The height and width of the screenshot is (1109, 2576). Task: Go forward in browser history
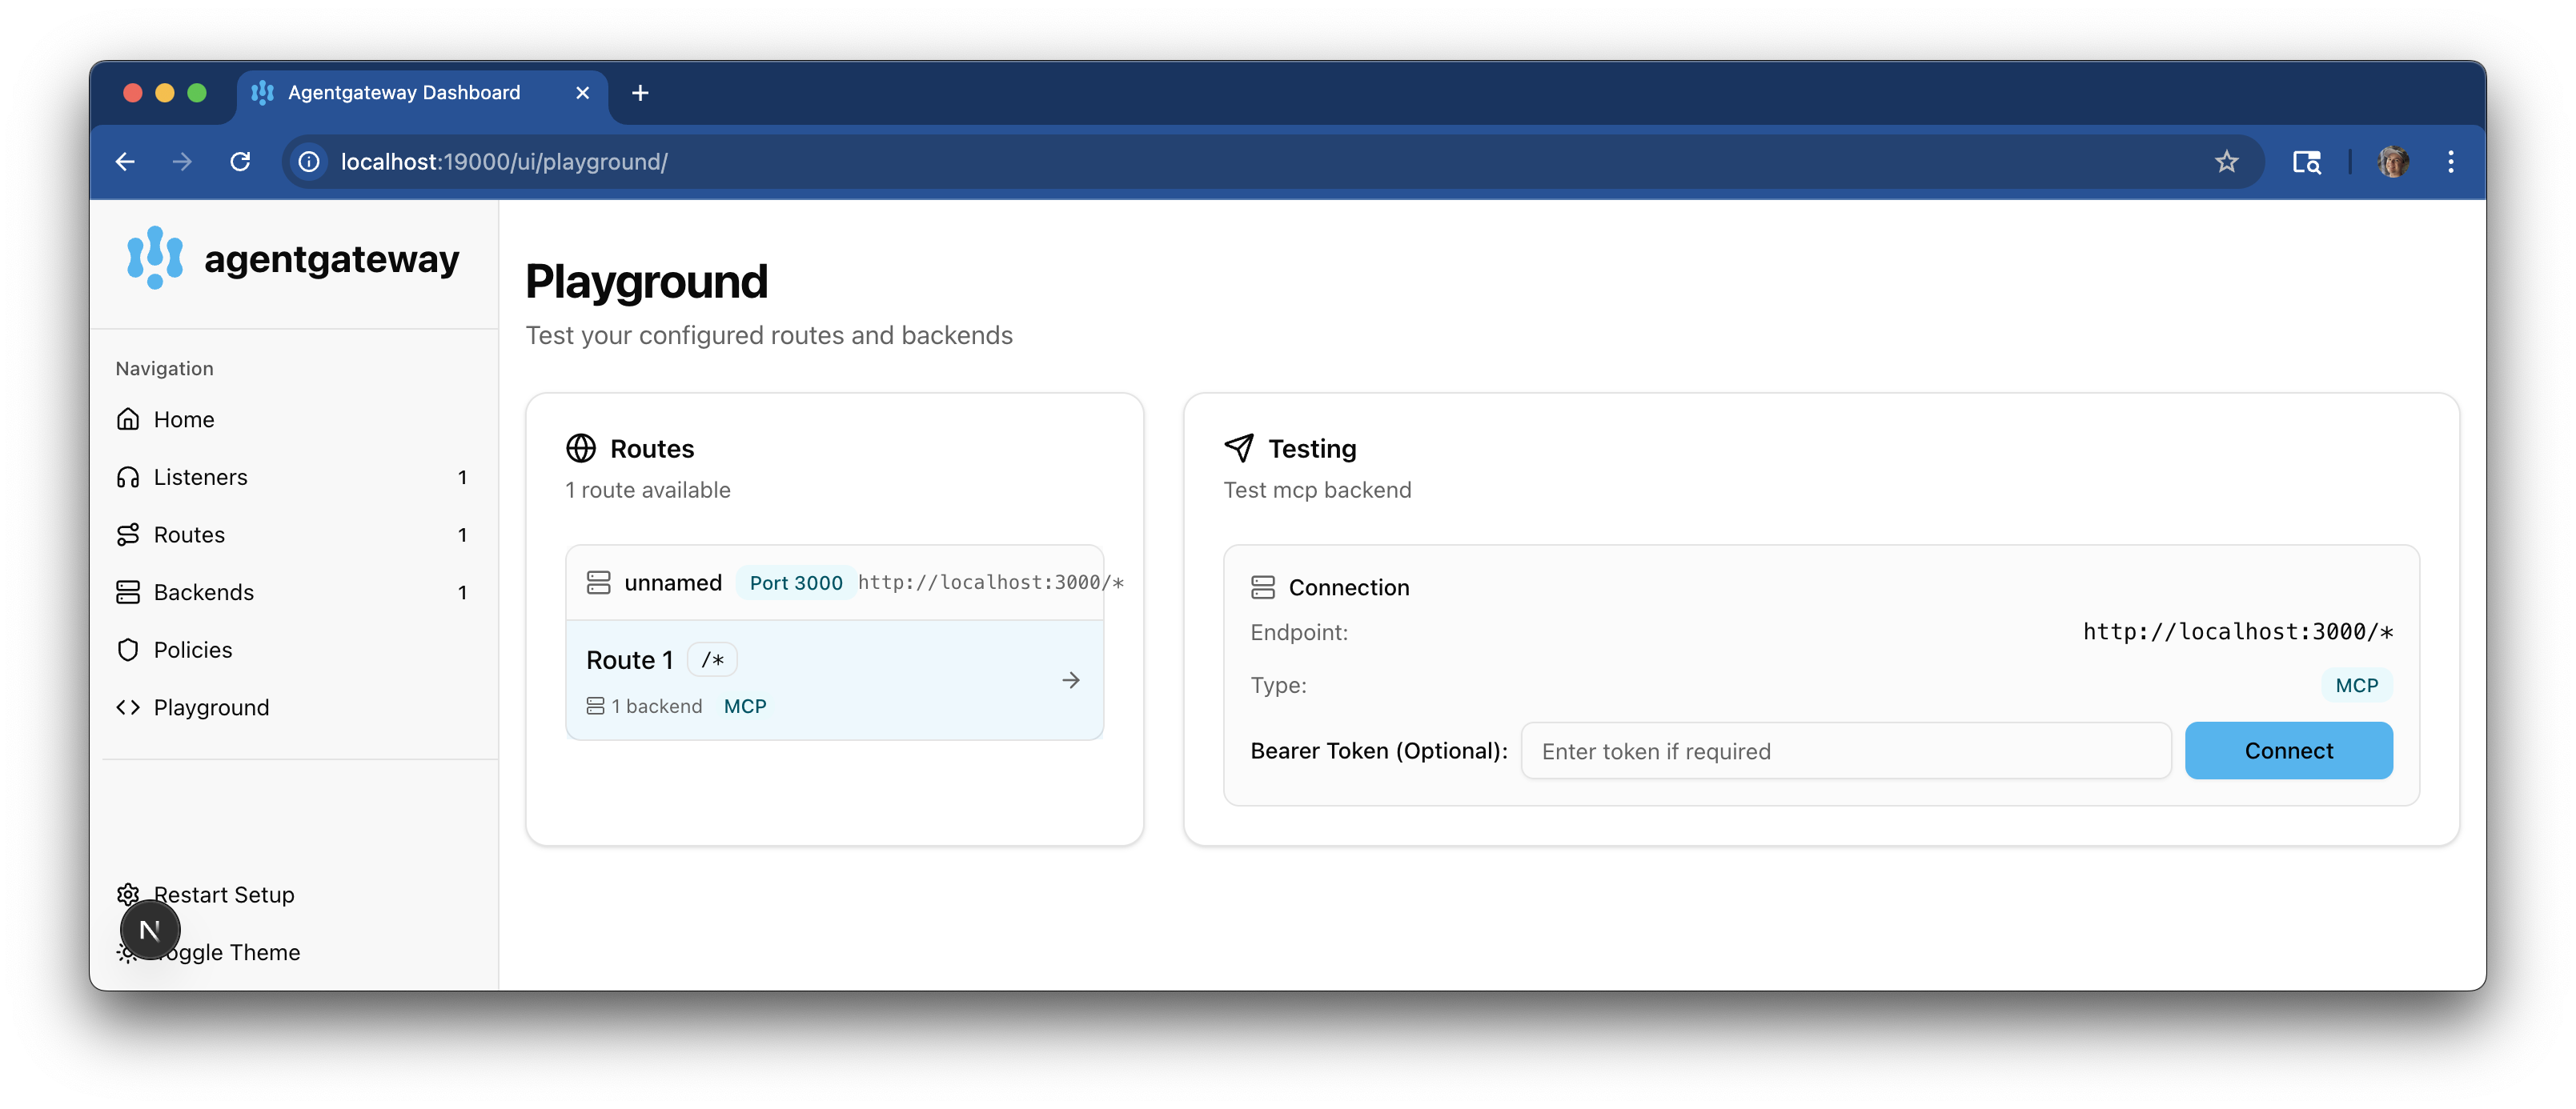(182, 162)
